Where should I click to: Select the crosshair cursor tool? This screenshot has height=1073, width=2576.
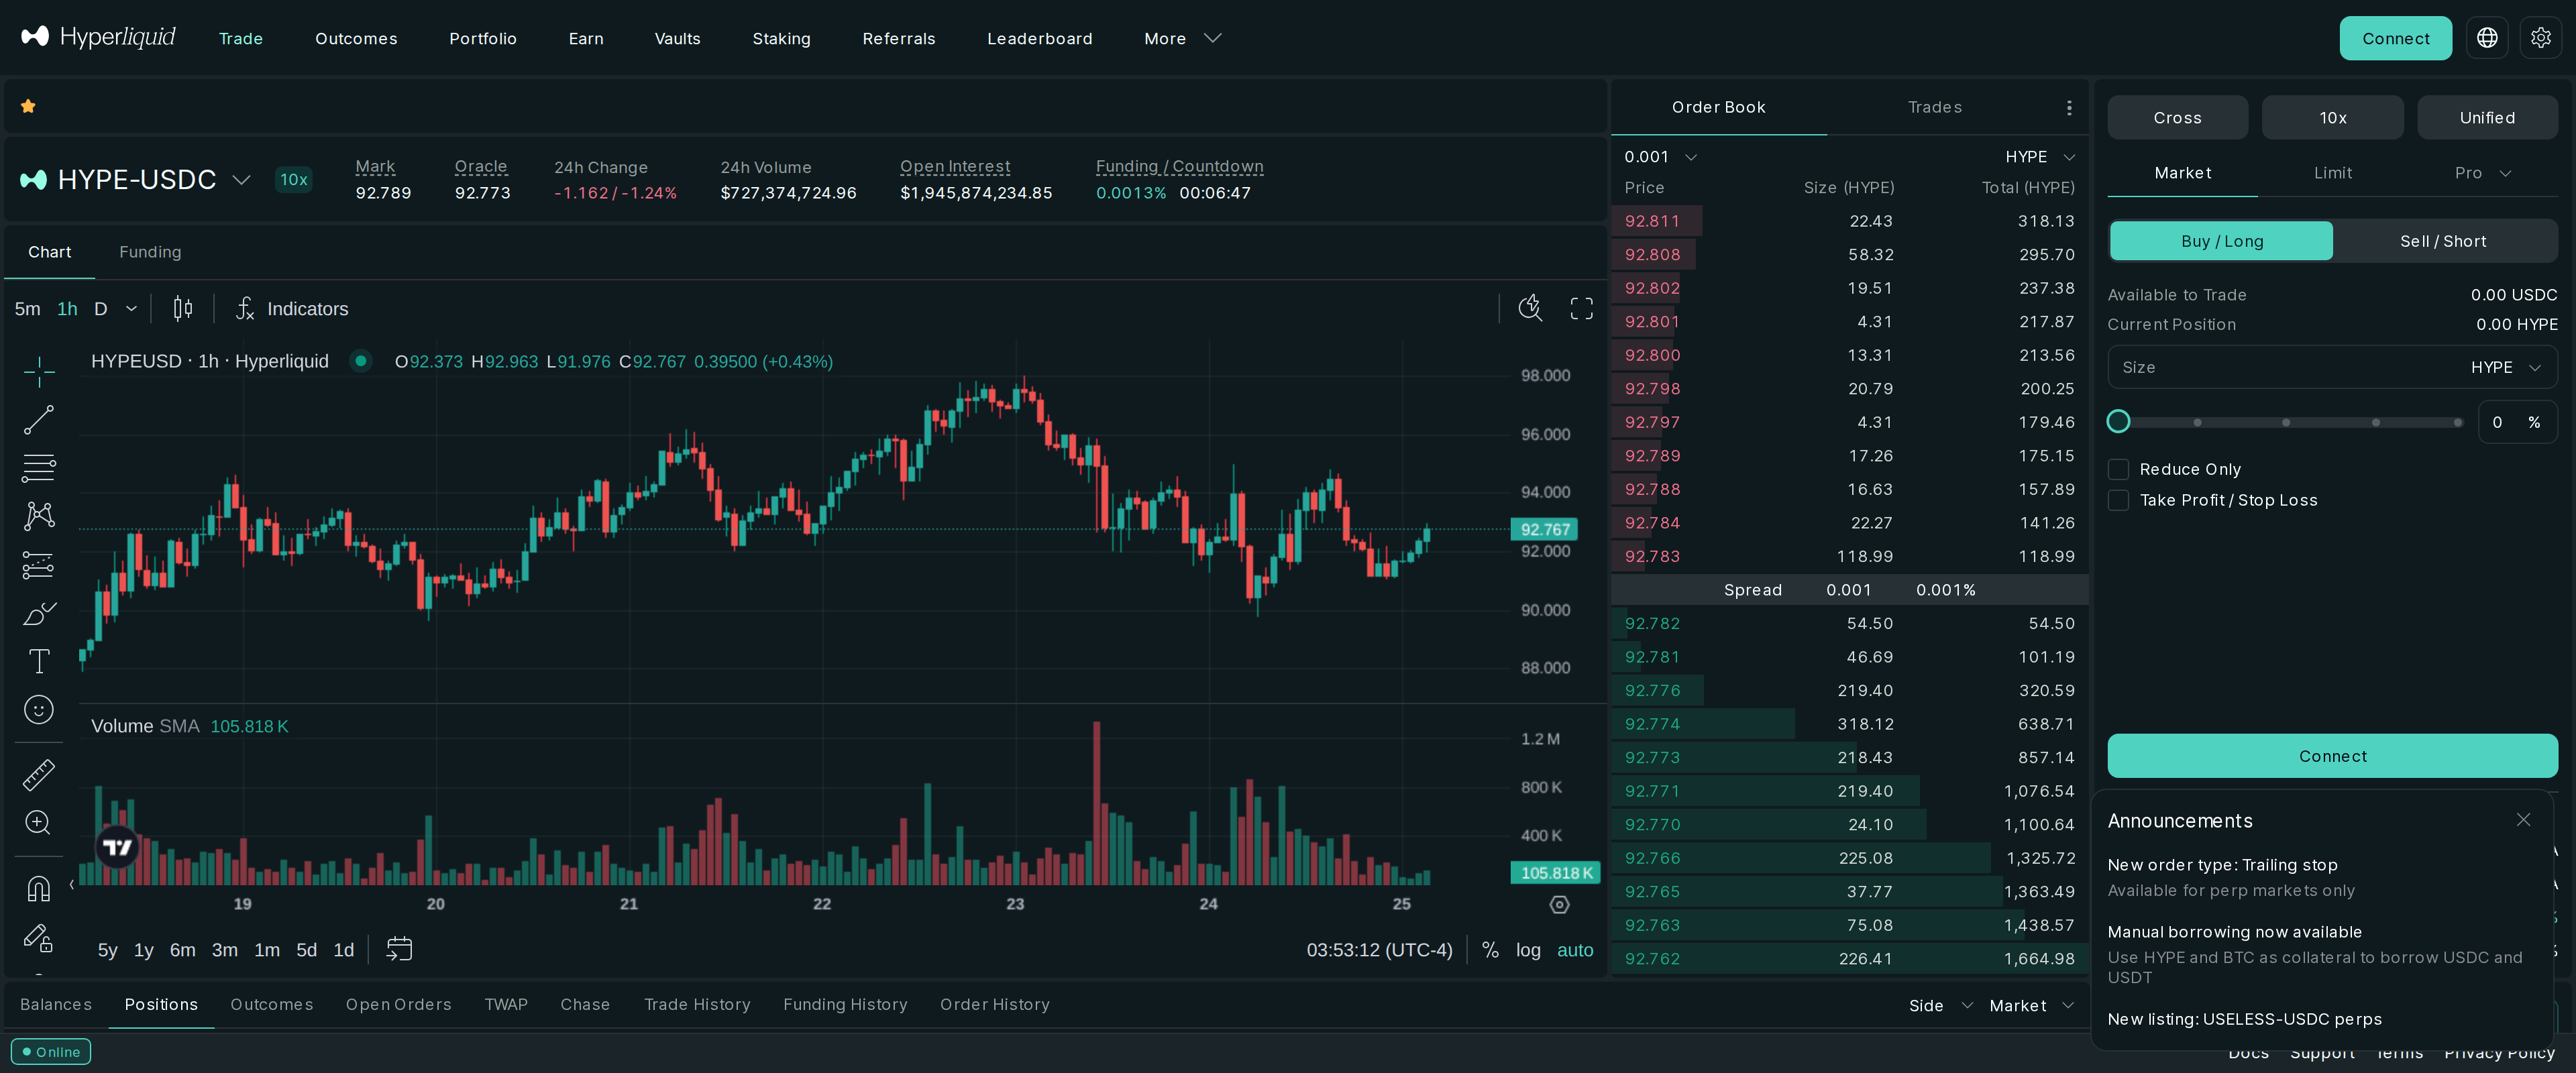pos(39,371)
